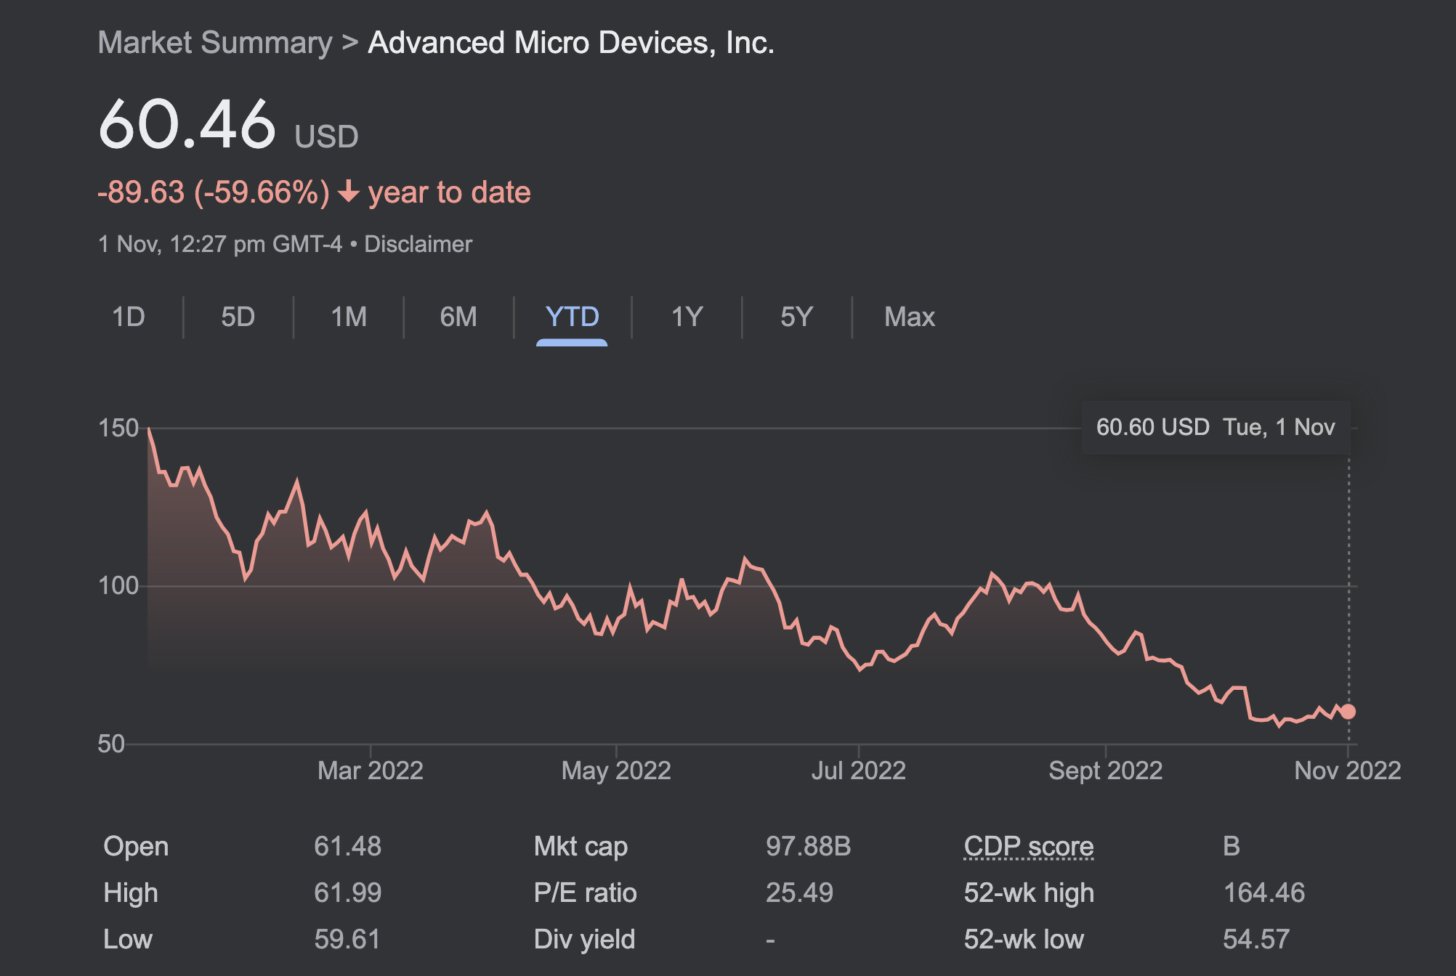Select the YTD tab
The image size is (1456, 976).
point(572,317)
